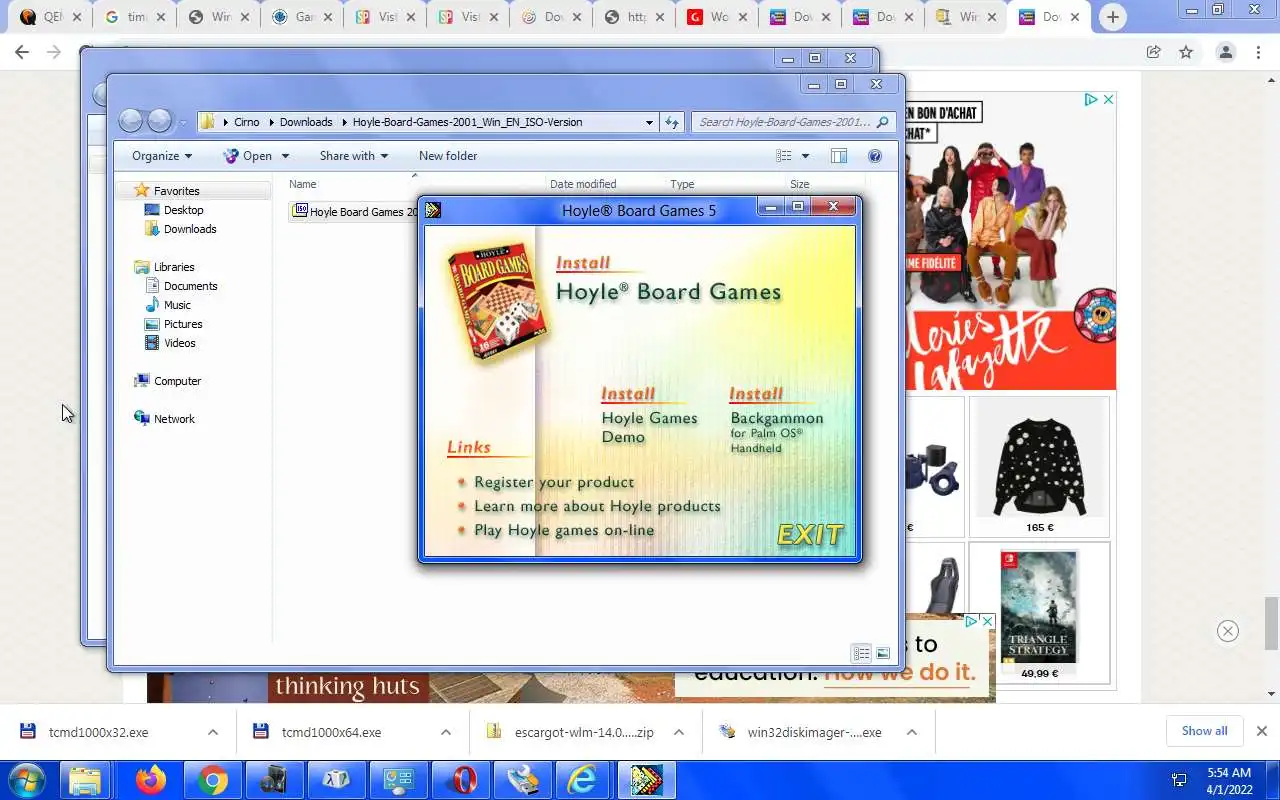Install the Hoyle Games Demo
1280x800 pixels.
649,415
